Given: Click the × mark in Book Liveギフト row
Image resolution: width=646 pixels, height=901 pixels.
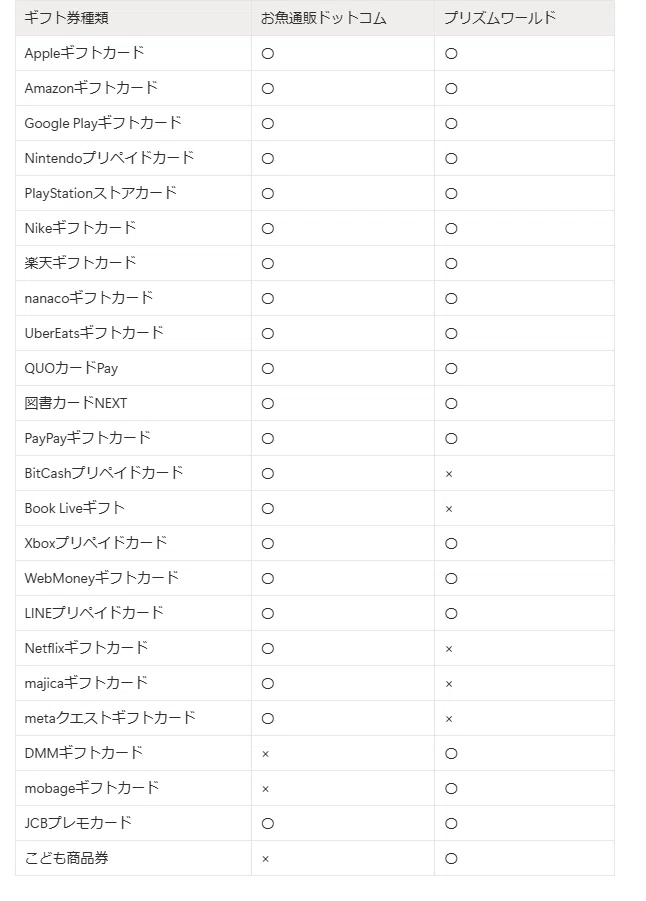Looking at the screenshot, I should click(x=449, y=509).
